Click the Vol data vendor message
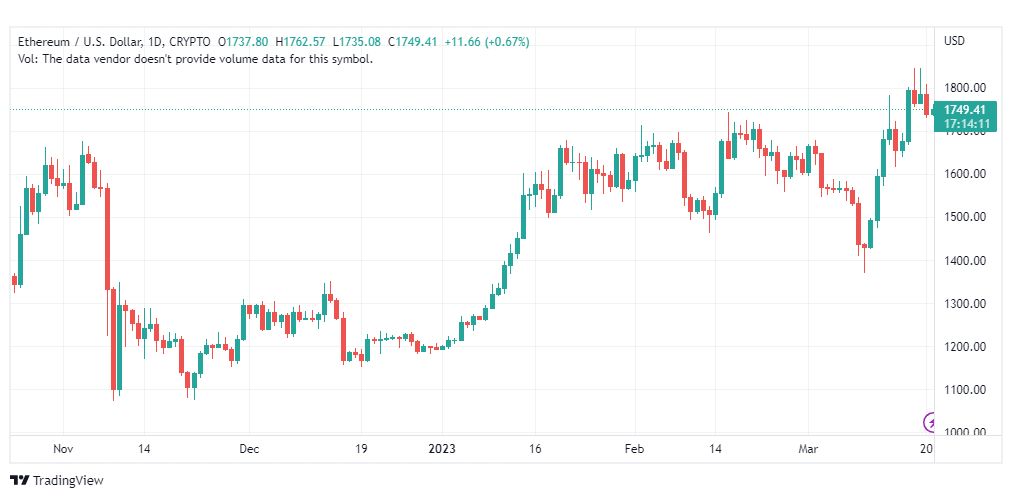 click(195, 59)
